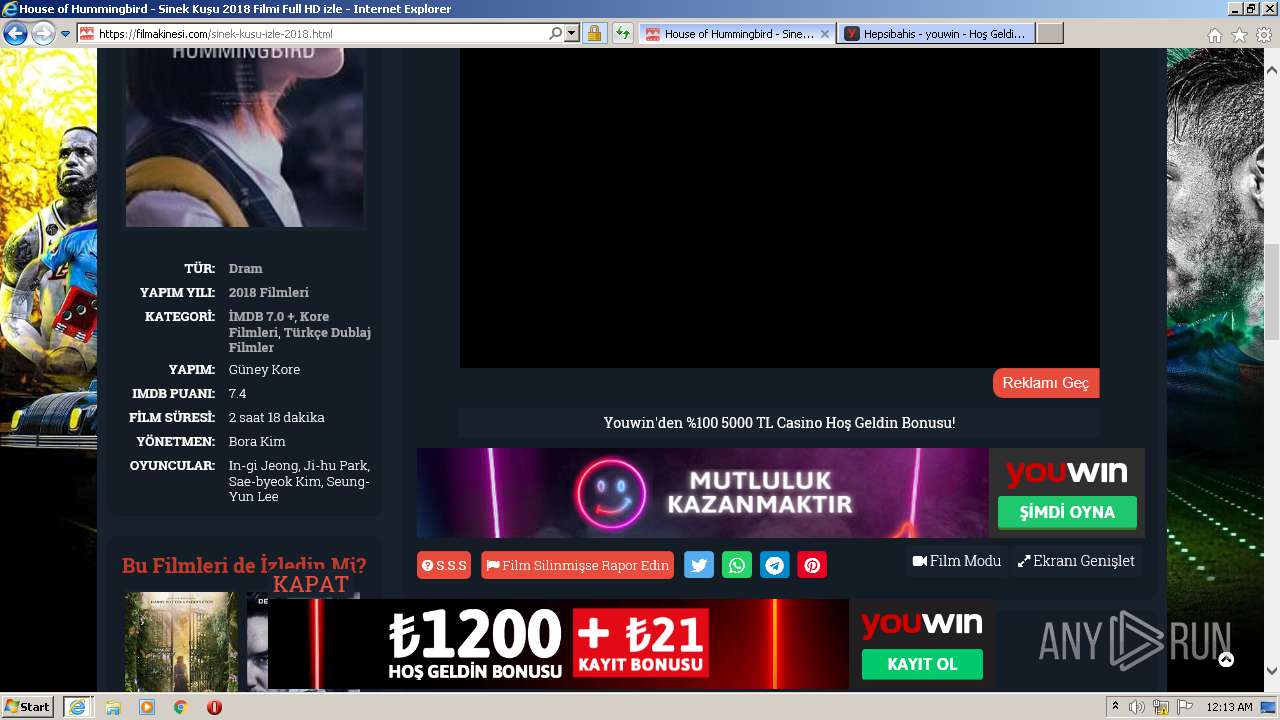The image size is (1280, 720).
Task: Launch Chrome from the taskbar
Action: 180,707
